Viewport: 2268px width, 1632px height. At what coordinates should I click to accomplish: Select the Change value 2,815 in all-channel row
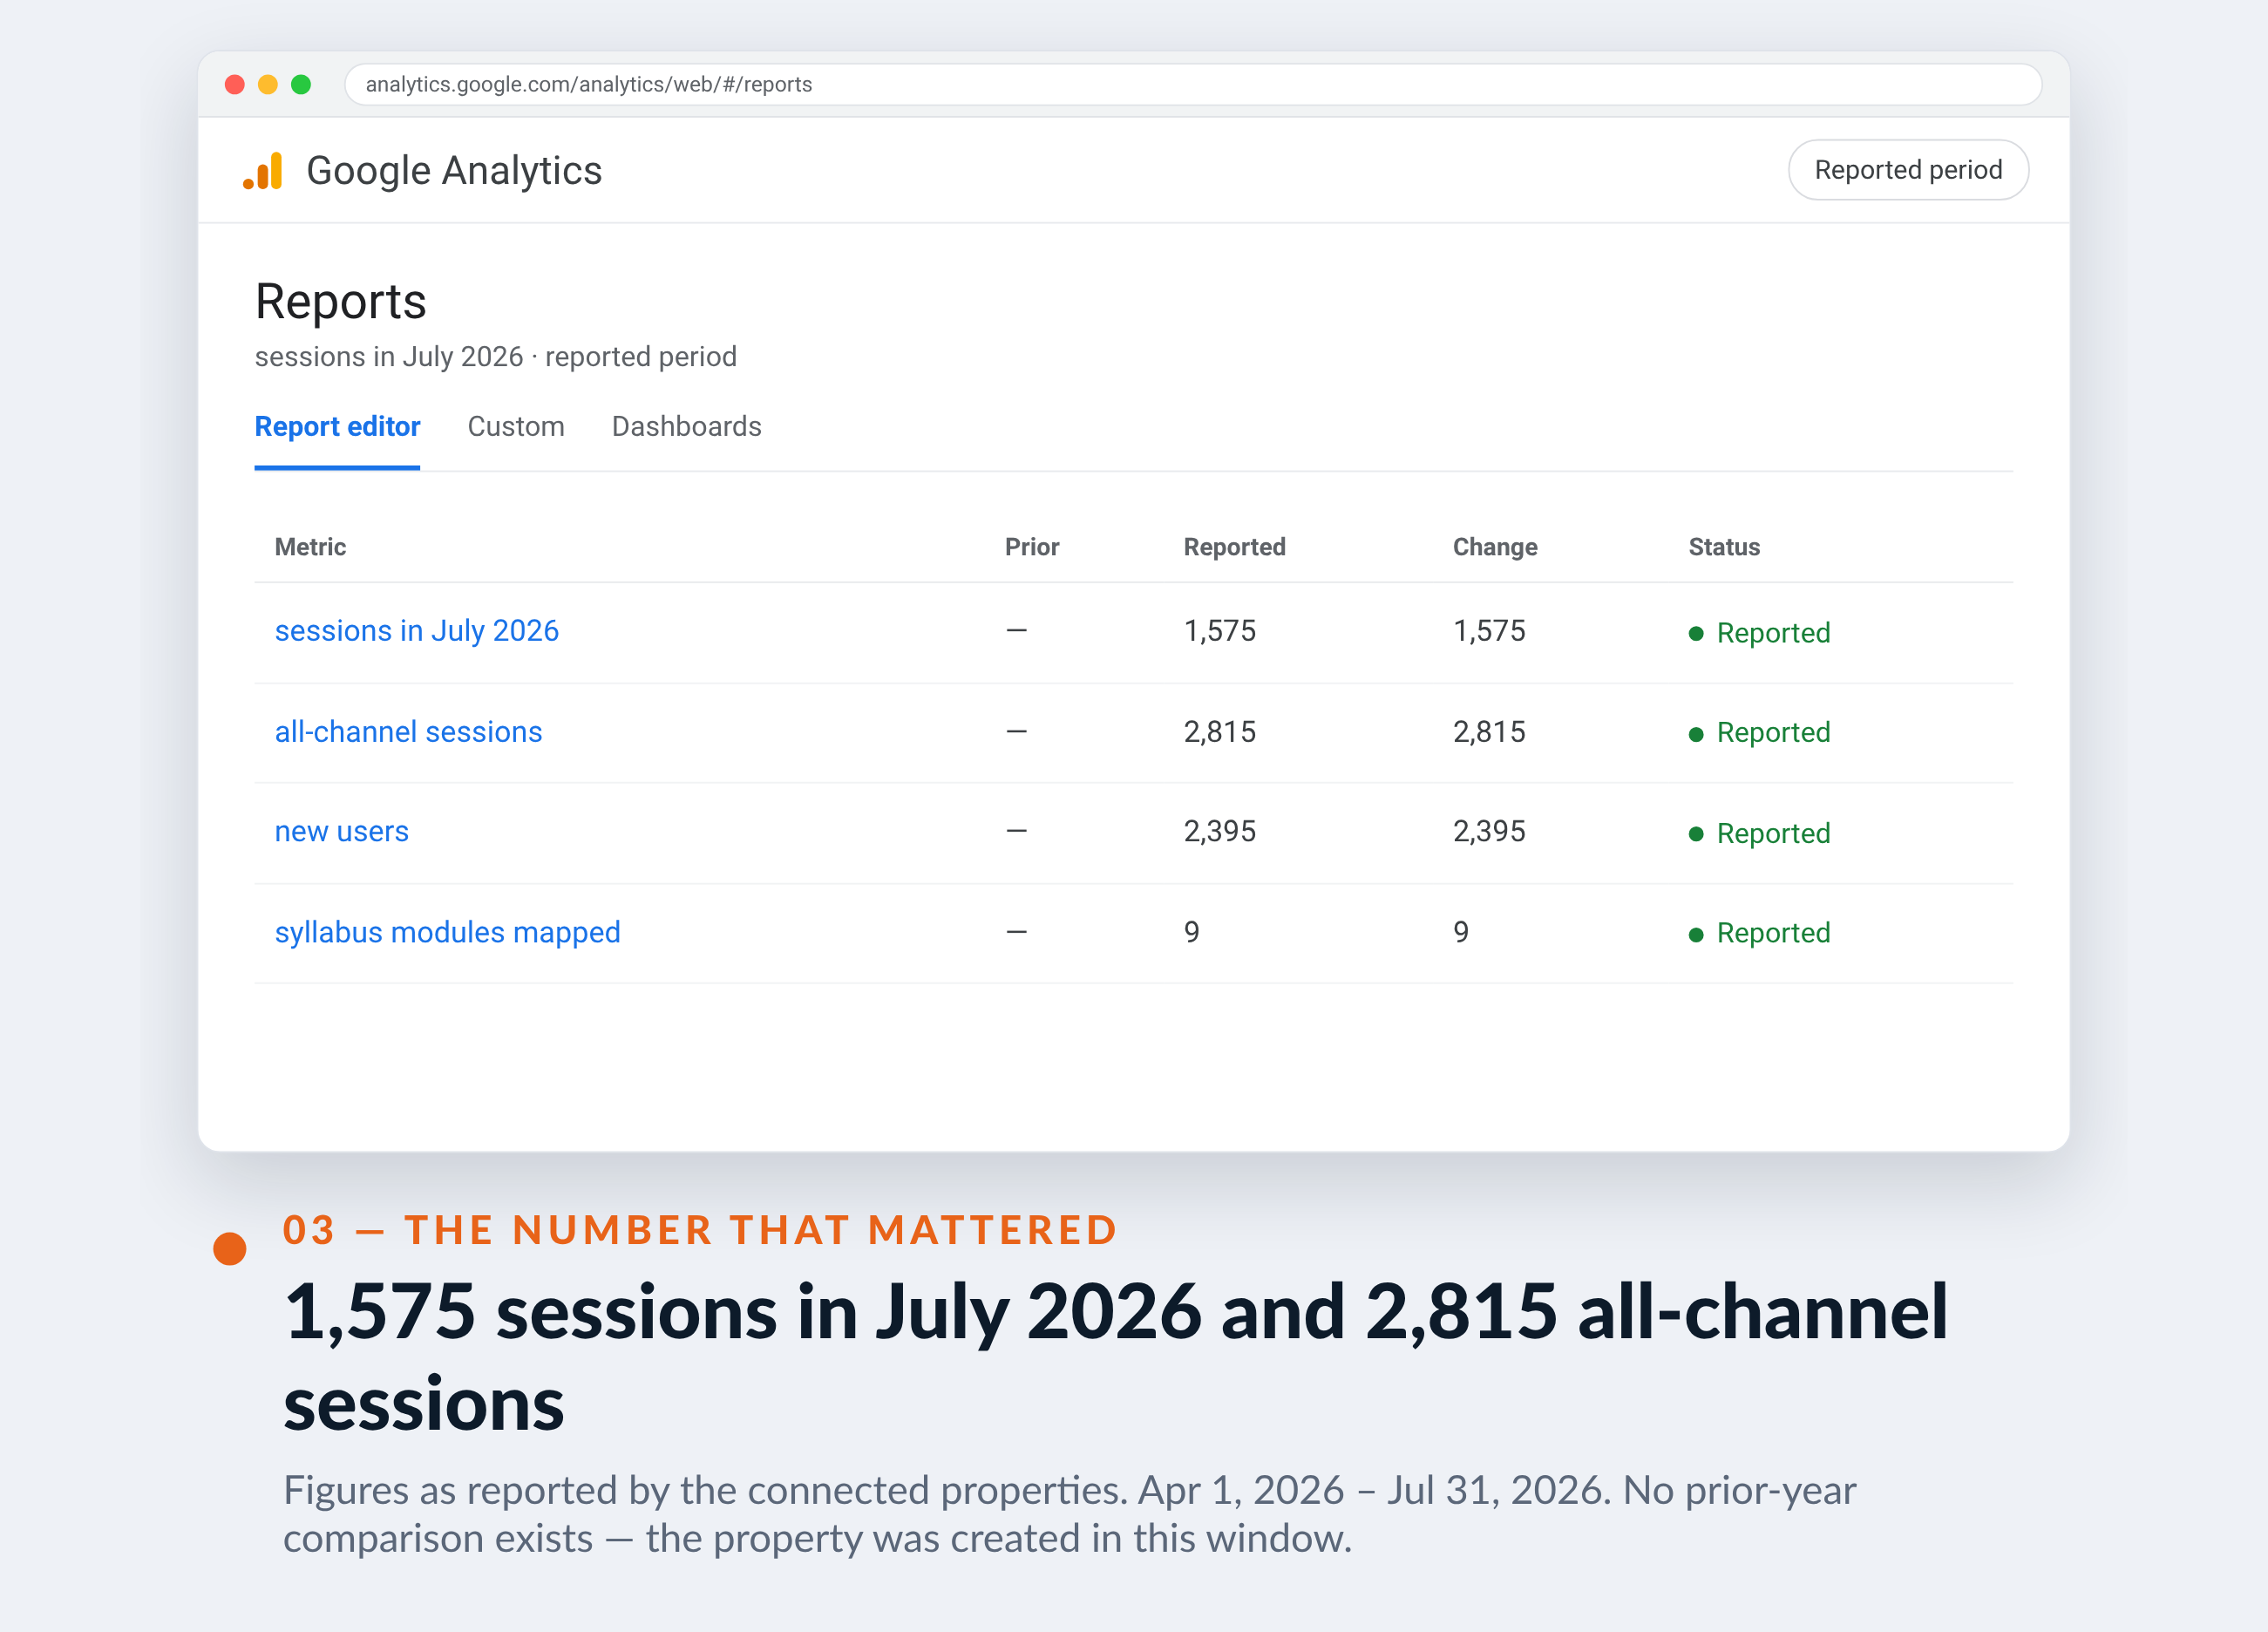1488,732
